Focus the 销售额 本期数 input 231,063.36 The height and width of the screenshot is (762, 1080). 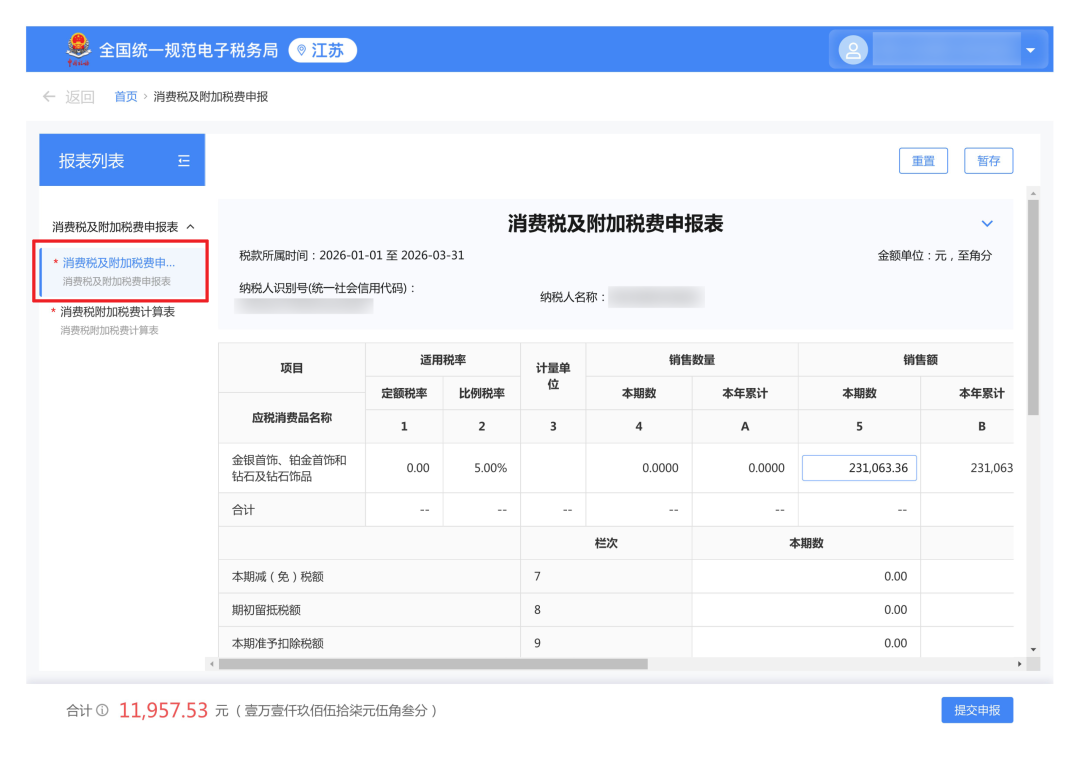pos(859,468)
